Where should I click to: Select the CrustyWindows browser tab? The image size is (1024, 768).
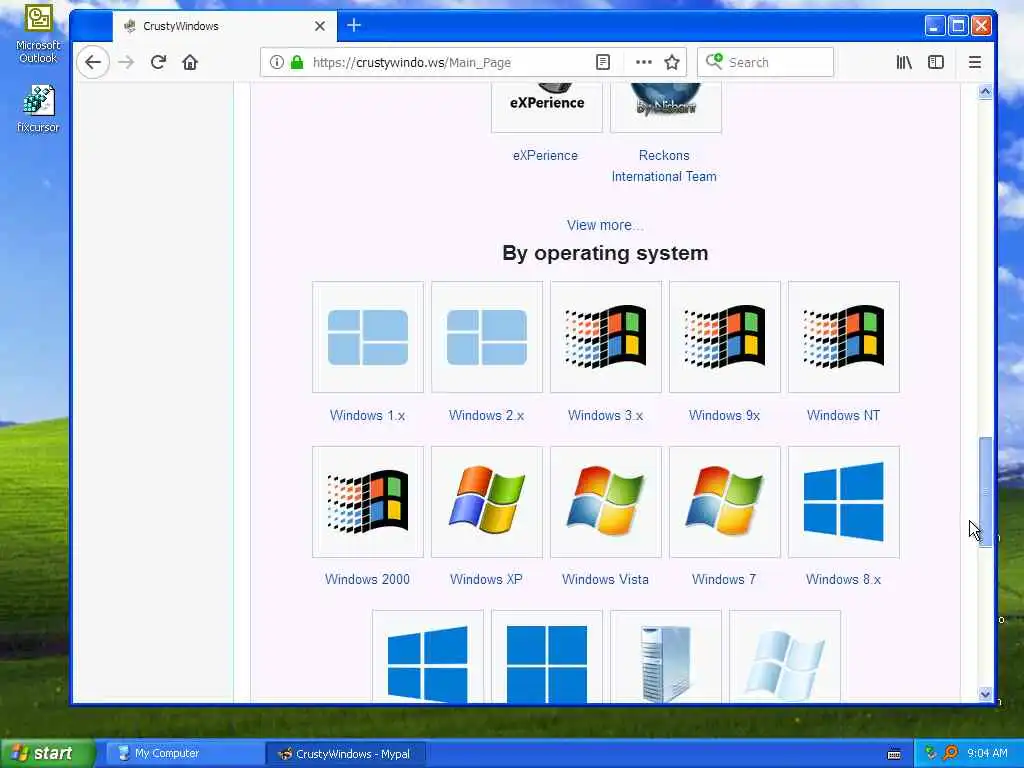pos(225,26)
